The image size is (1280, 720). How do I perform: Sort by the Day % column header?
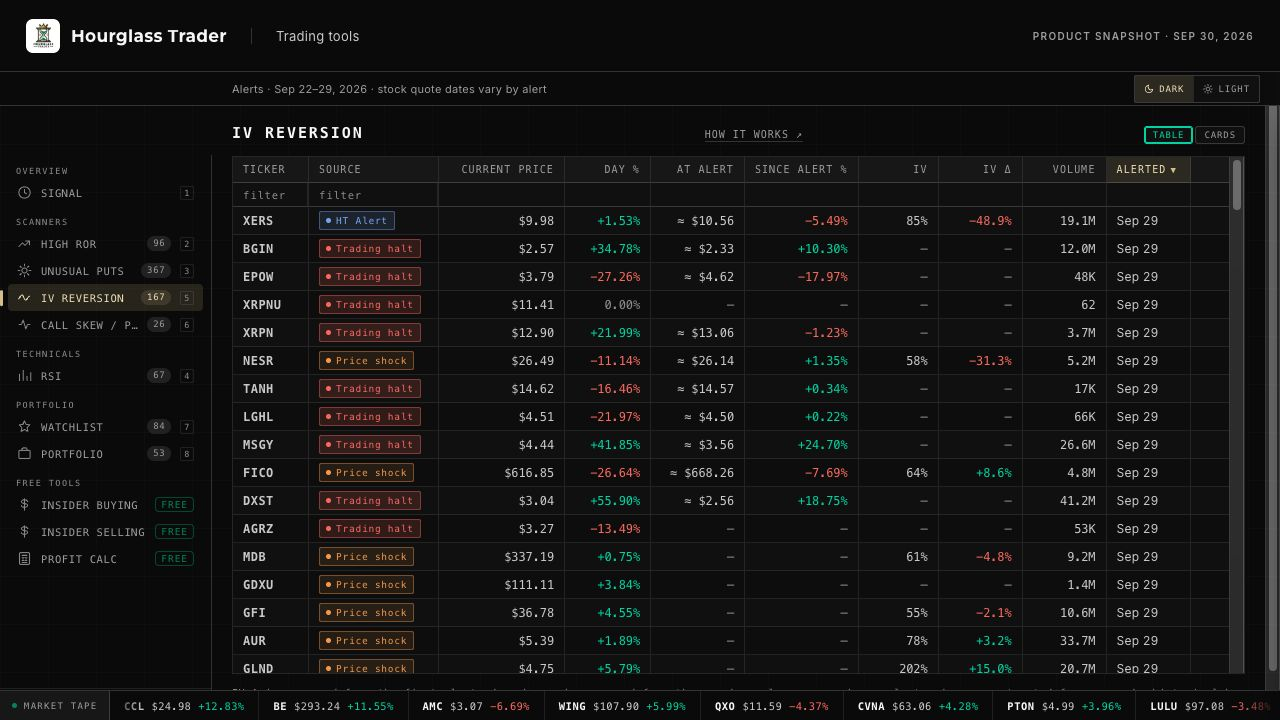(x=608, y=170)
